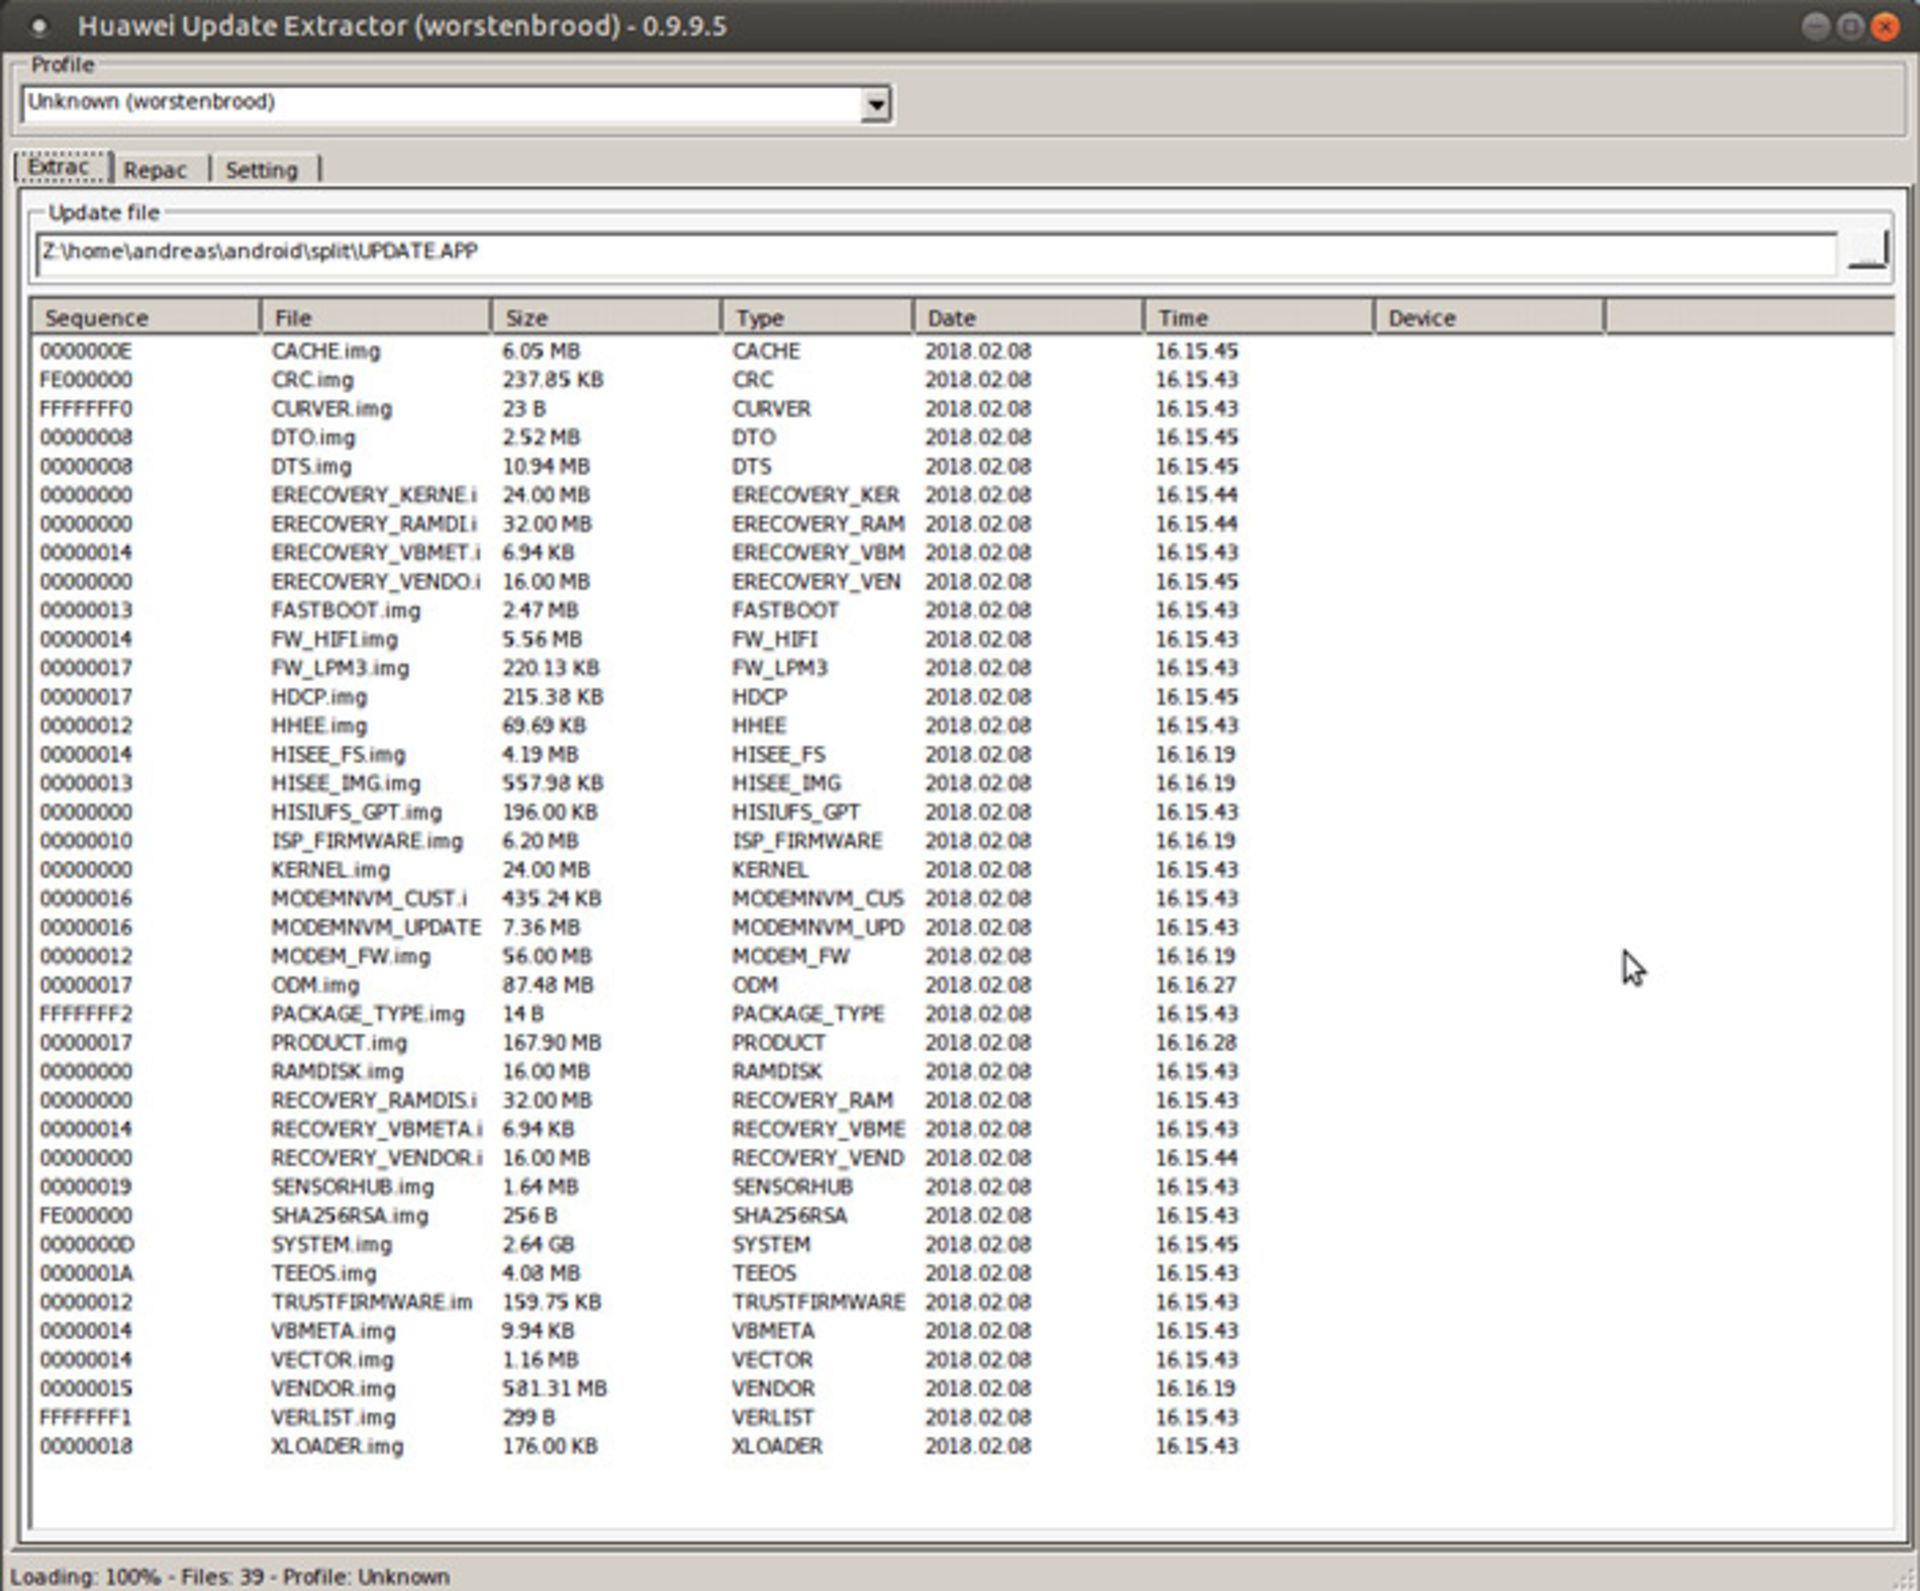
Task: Open the Setting tab
Action: click(x=262, y=170)
